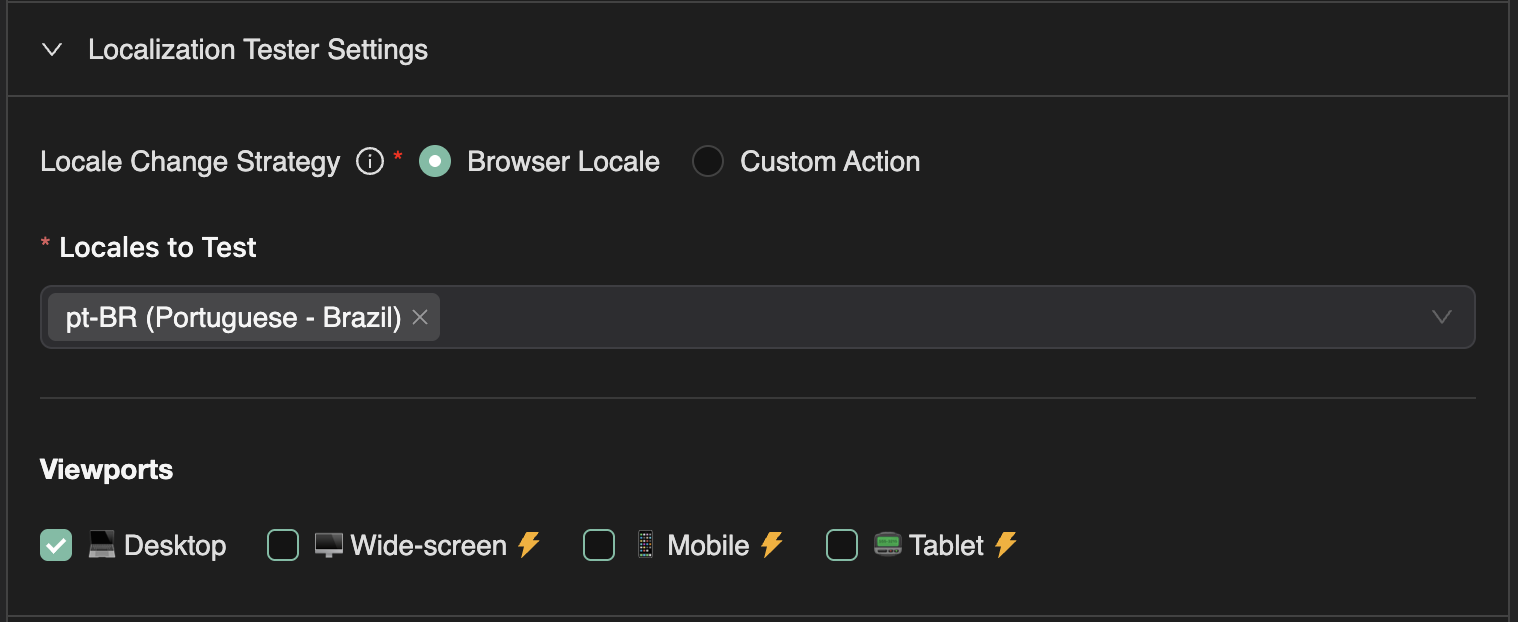Click the pt-BR (Portuguese - Brazil) tag text
This screenshot has height=622, width=1518.
pyautogui.click(x=233, y=317)
